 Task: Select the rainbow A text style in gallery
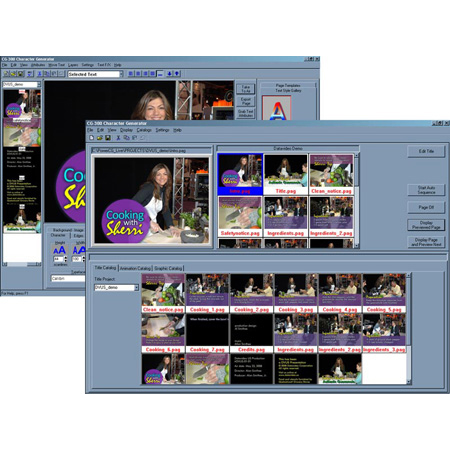click(x=277, y=109)
